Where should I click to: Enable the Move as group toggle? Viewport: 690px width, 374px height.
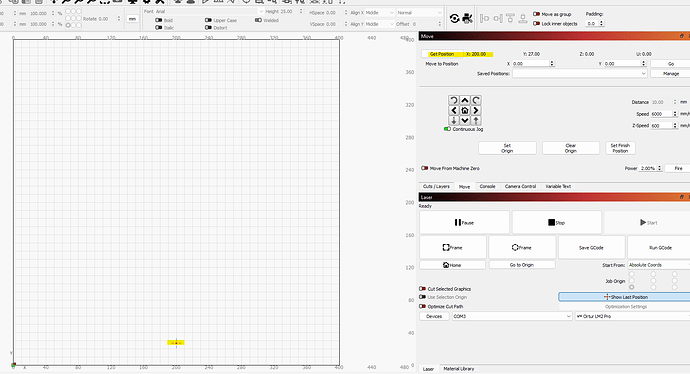click(x=536, y=14)
